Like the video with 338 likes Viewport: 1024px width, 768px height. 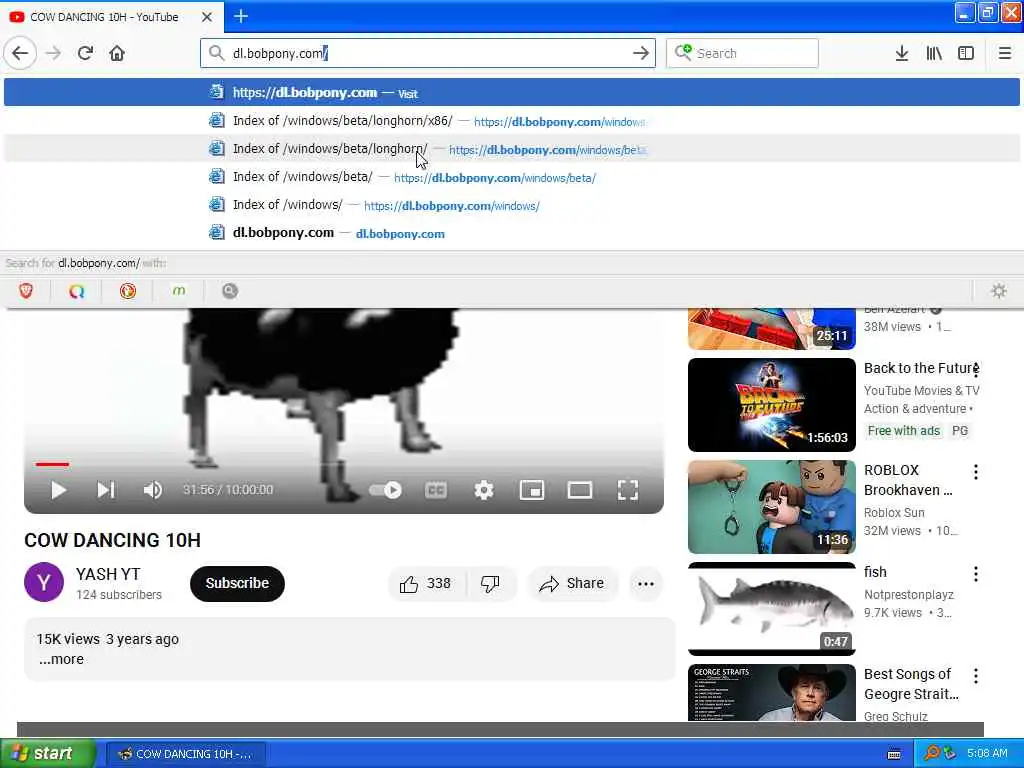tap(427, 583)
